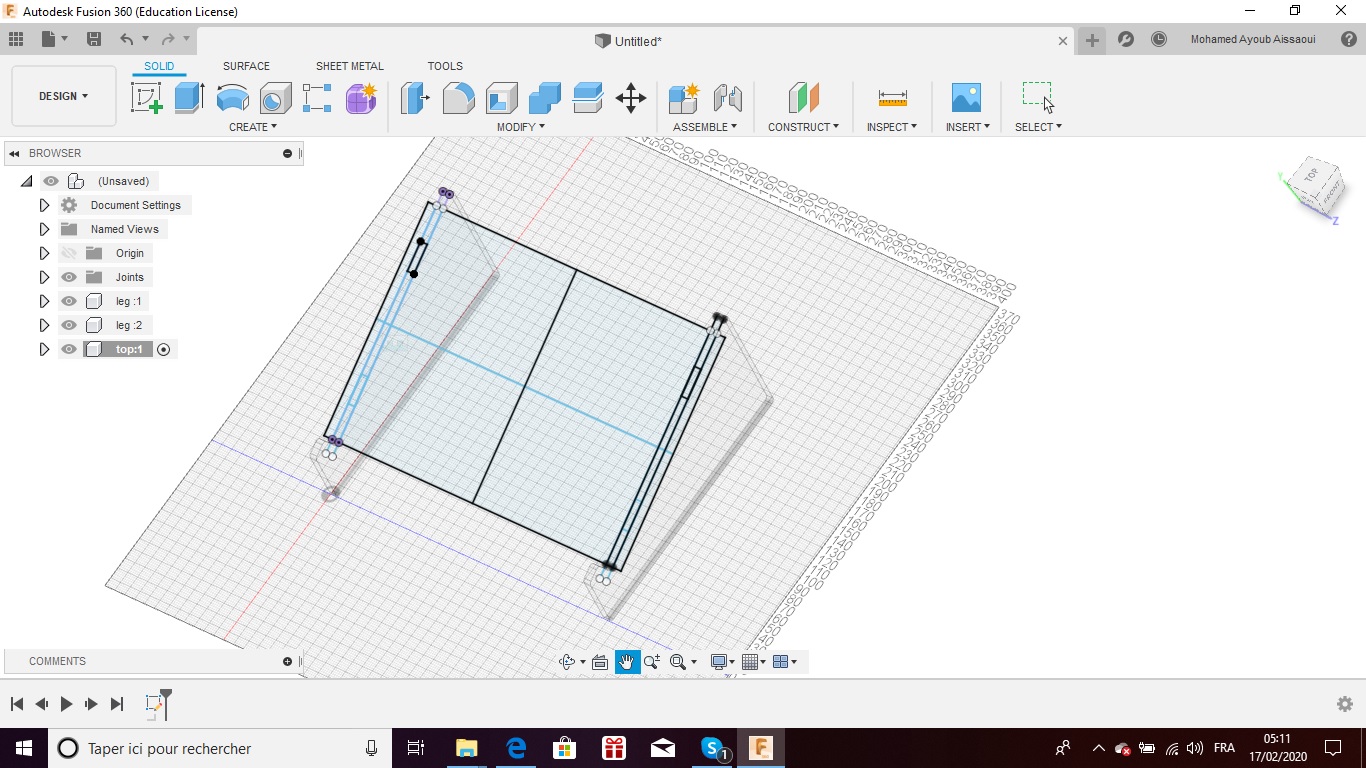
Task: Collapse the Unsaved root node
Action: click(26, 181)
